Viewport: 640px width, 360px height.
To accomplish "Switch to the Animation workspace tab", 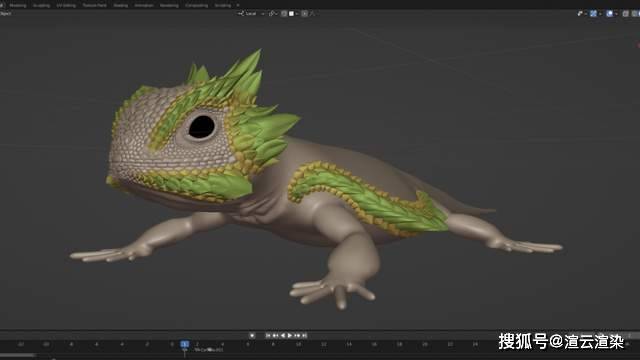I will click(x=143, y=5).
